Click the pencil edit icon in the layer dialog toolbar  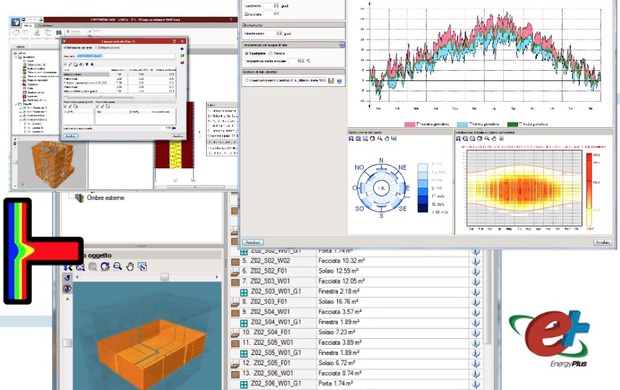pyautogui.click(x=70, y=64)
